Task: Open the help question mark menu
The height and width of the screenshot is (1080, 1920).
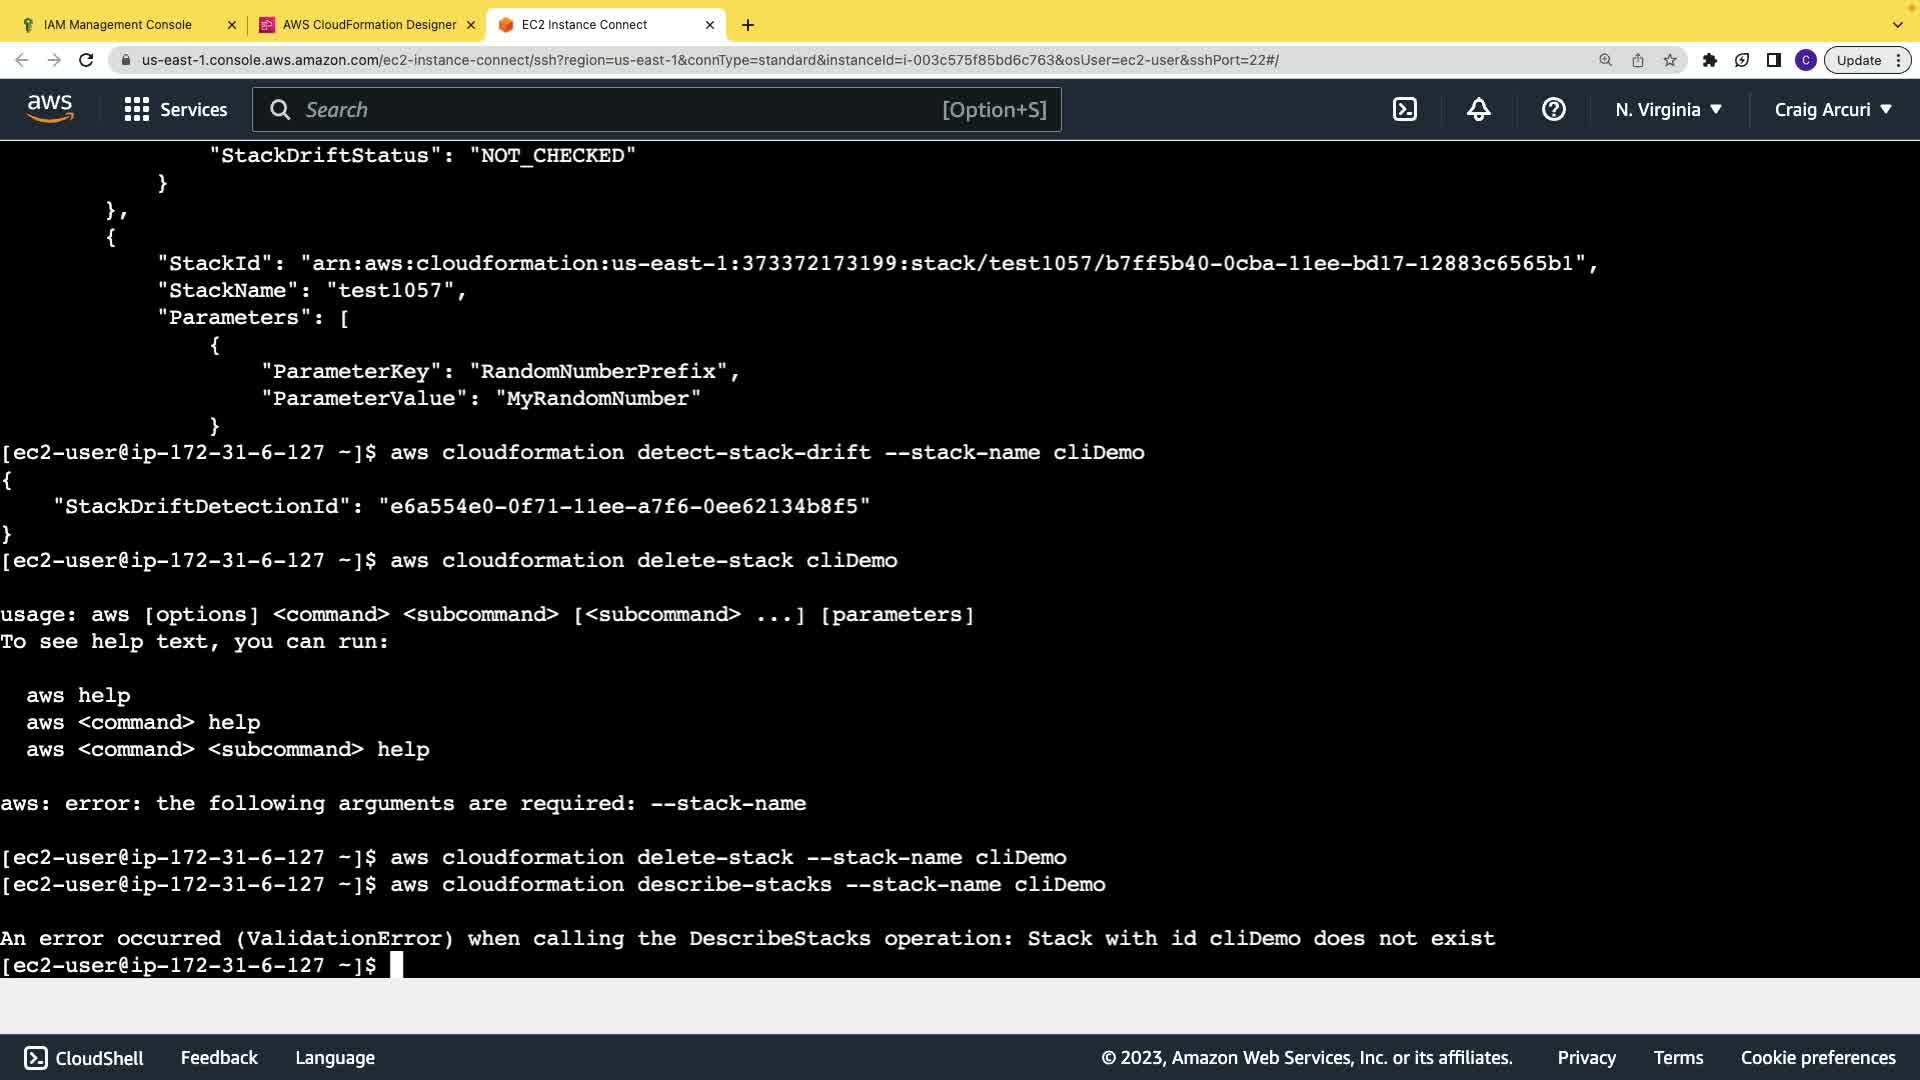Action: pos(1553,110)
